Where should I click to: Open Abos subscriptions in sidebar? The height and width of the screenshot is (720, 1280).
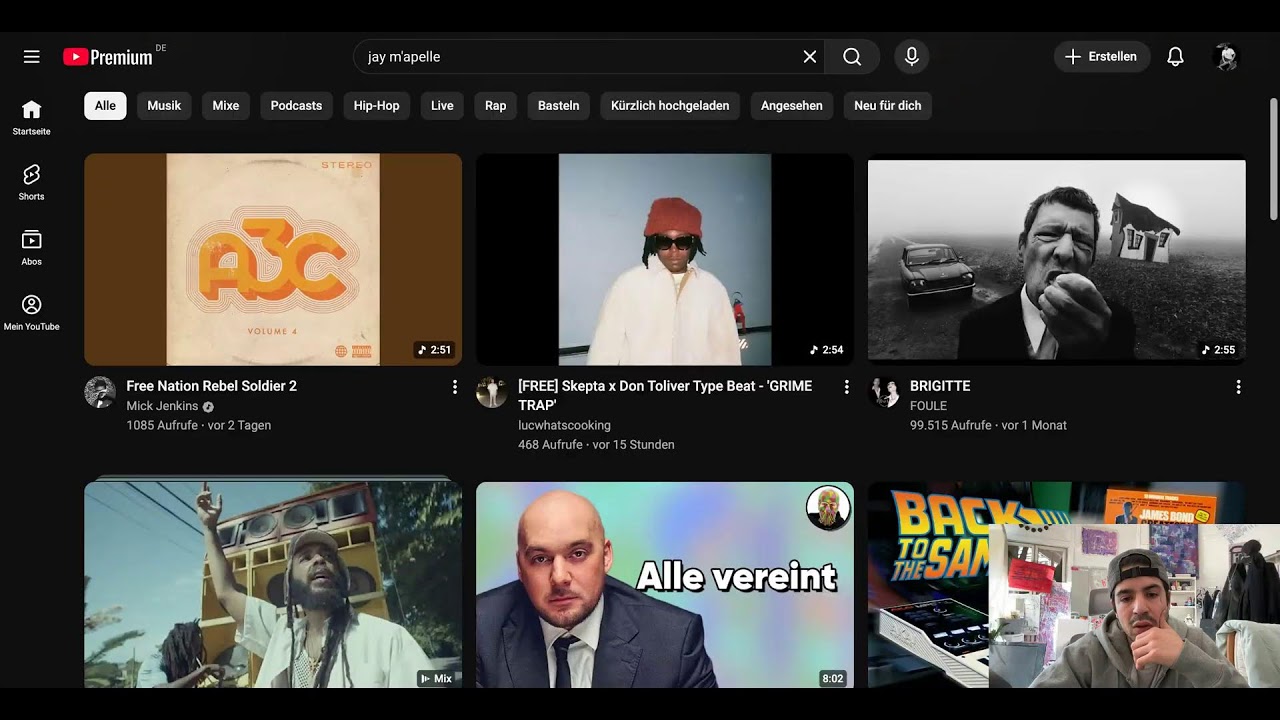click(32, 247)
